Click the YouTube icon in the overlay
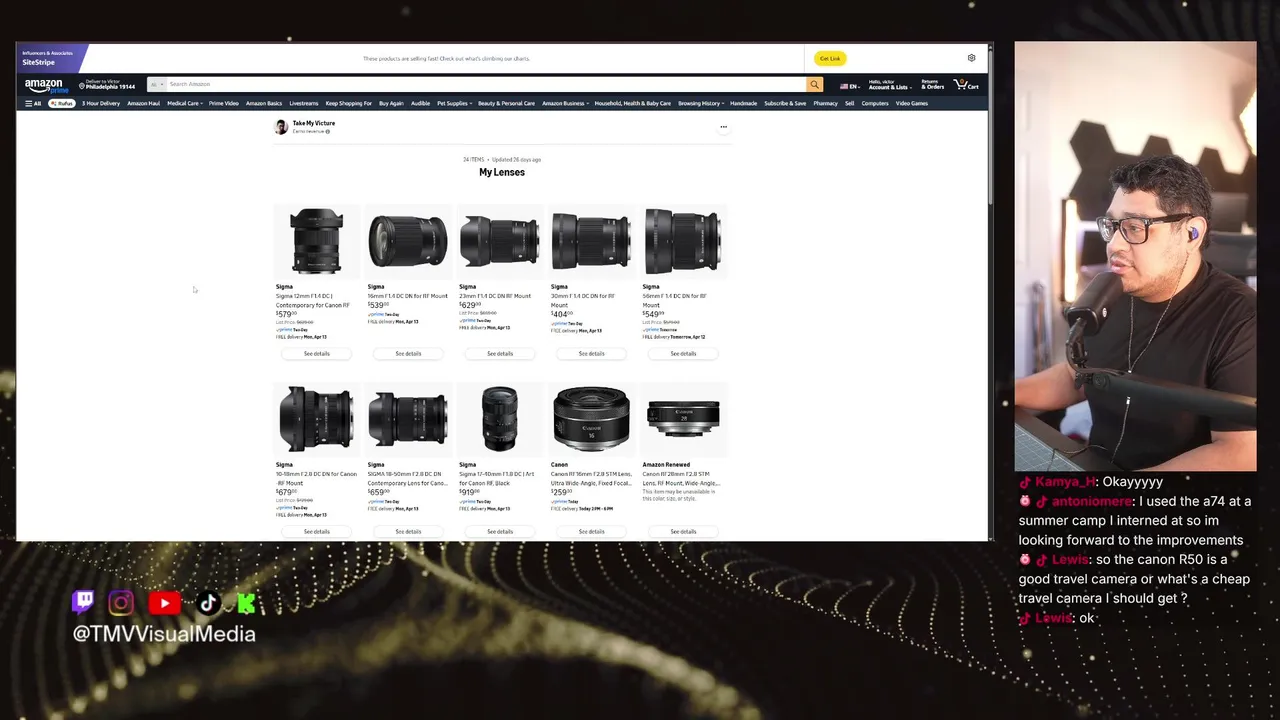Image resolution: width=1280 pixels, height=720 pixels. pyautogui.click(x=164, y=602)
